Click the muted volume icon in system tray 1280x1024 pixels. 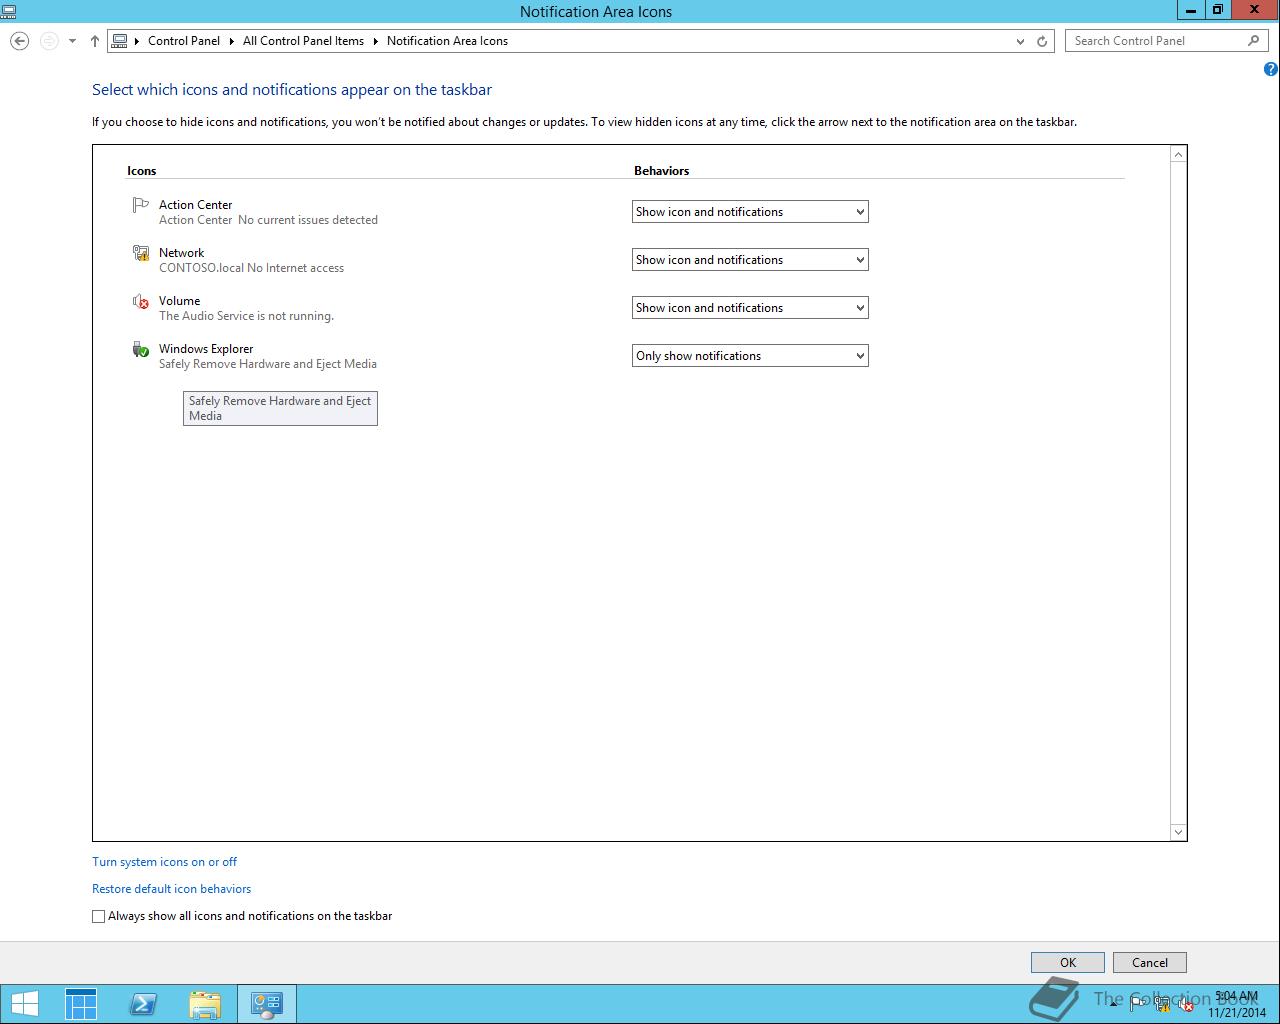(x=1186, y=1005)
